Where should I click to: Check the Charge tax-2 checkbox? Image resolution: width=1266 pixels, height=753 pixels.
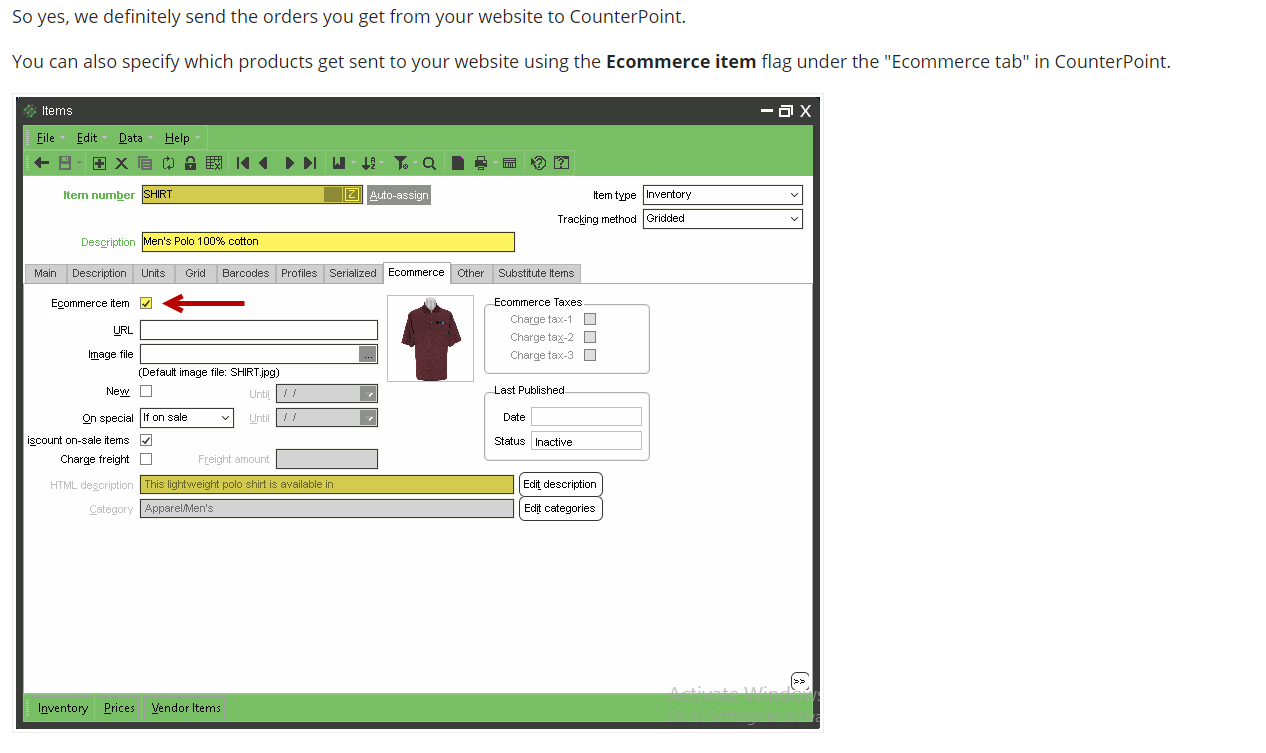tap(590, 337)
